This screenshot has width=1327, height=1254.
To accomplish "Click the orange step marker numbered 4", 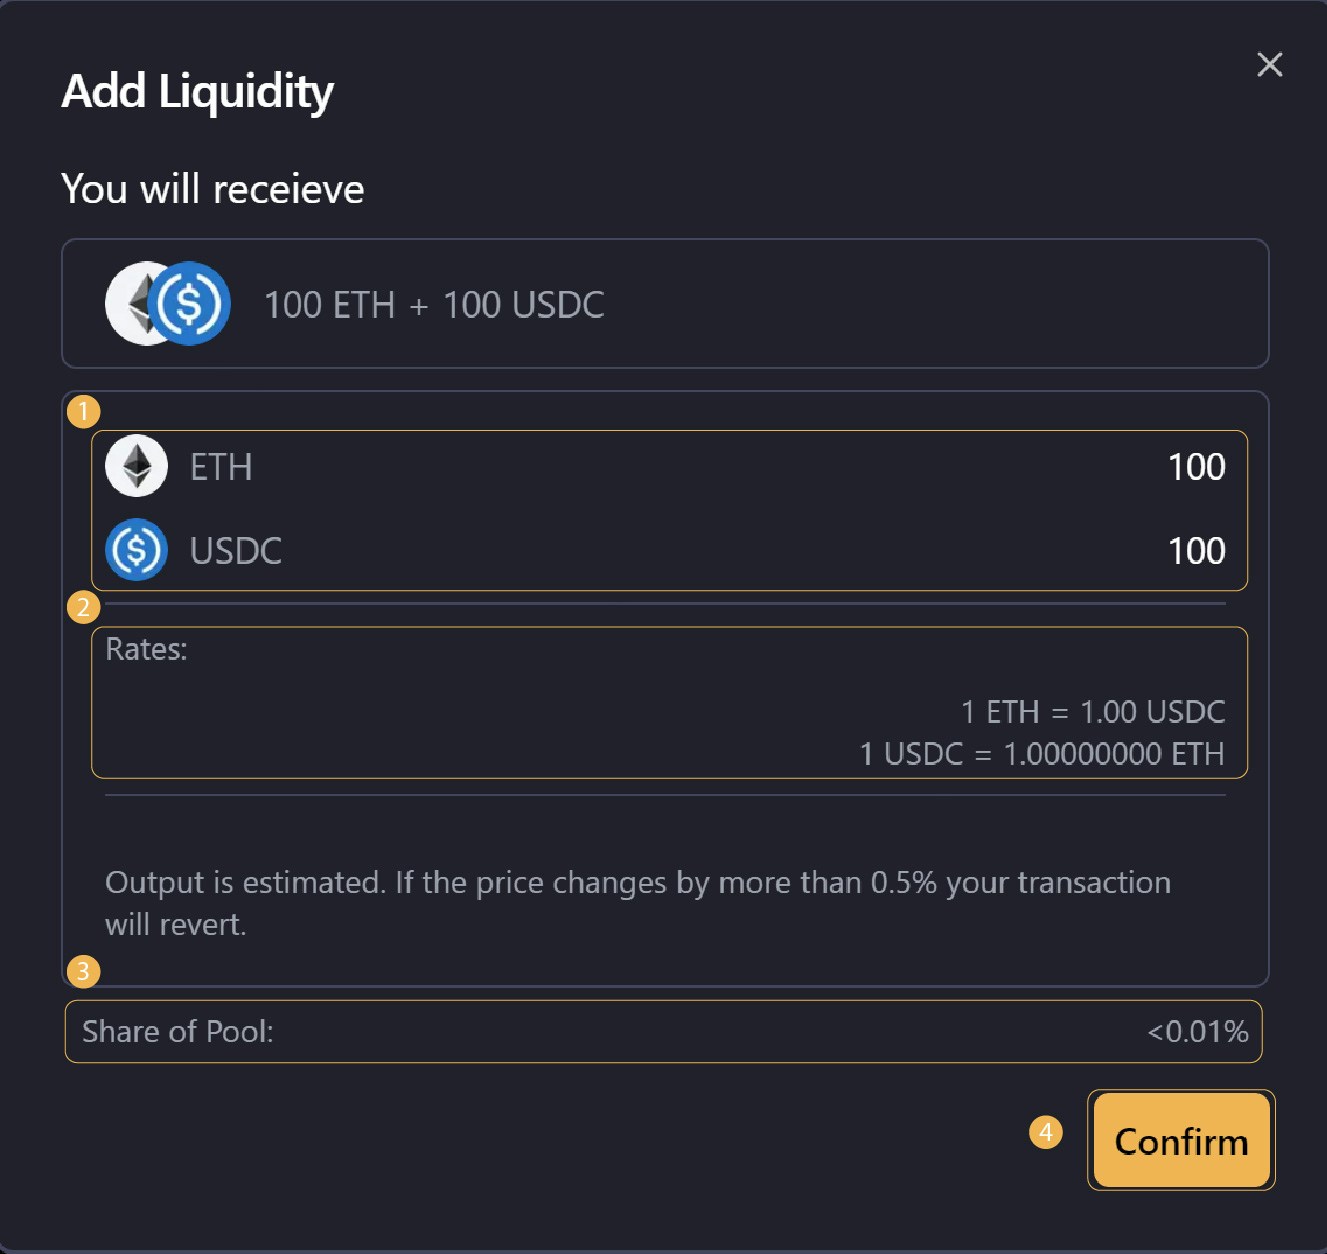I will (x=1046, y=1133).
